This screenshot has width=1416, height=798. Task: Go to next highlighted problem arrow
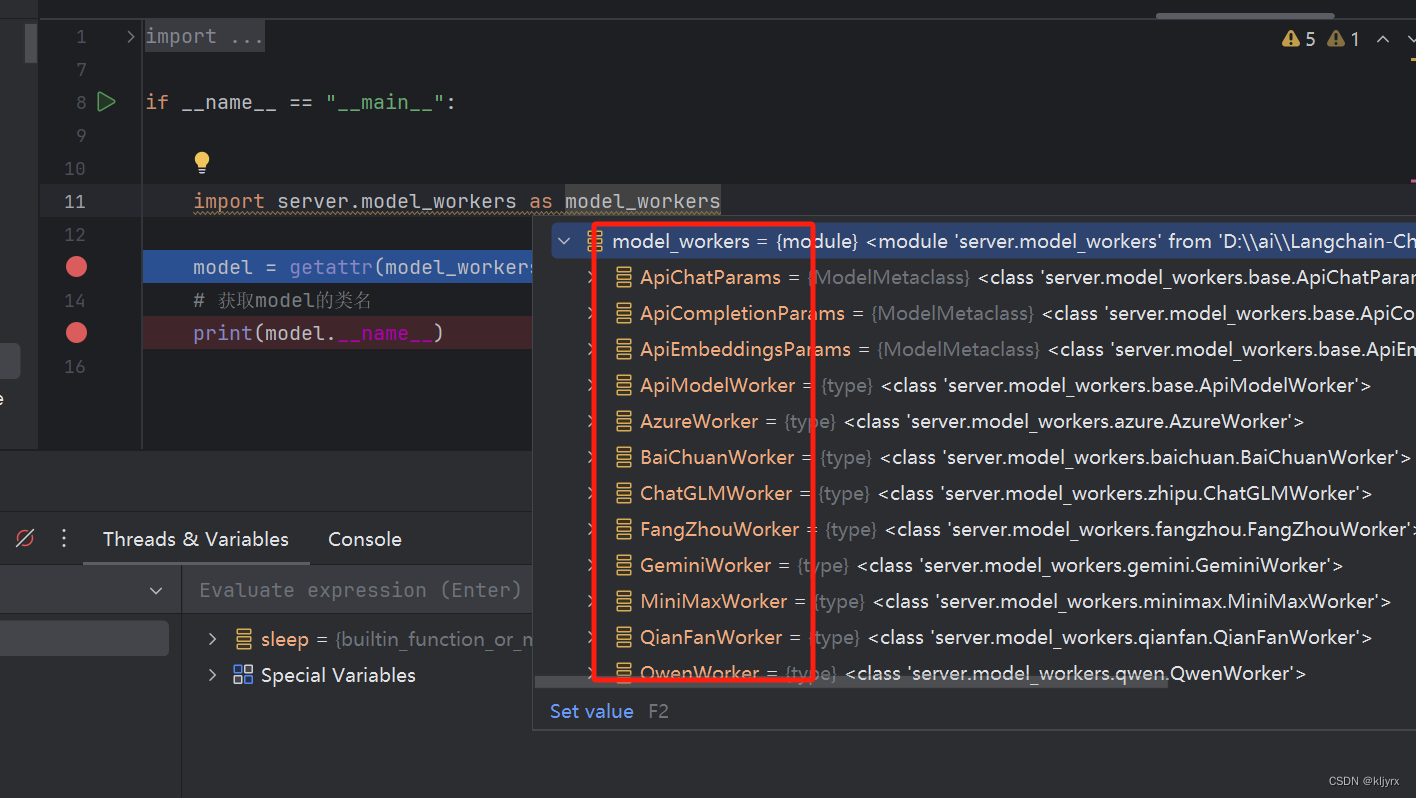click(1409, 39)
